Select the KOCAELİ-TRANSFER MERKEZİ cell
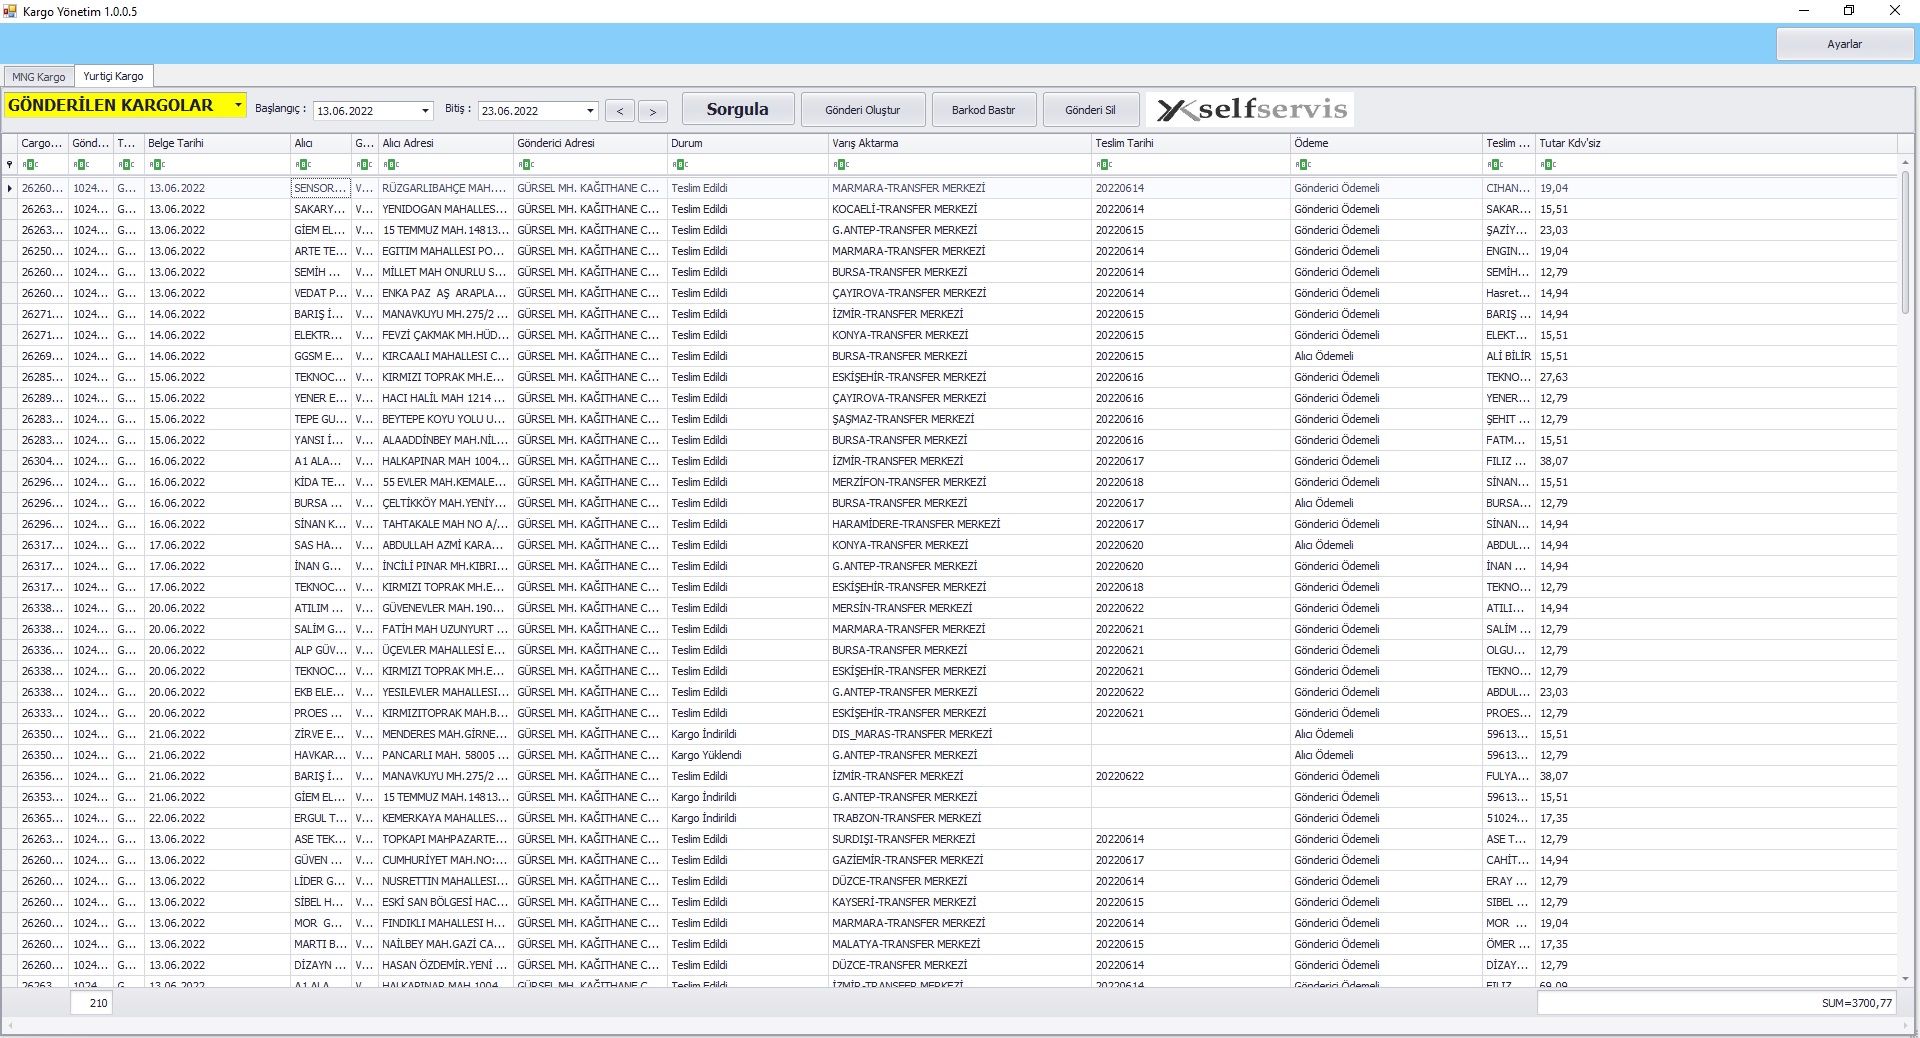This screenshot has width=1920, height=1038. tap(960, 209)
